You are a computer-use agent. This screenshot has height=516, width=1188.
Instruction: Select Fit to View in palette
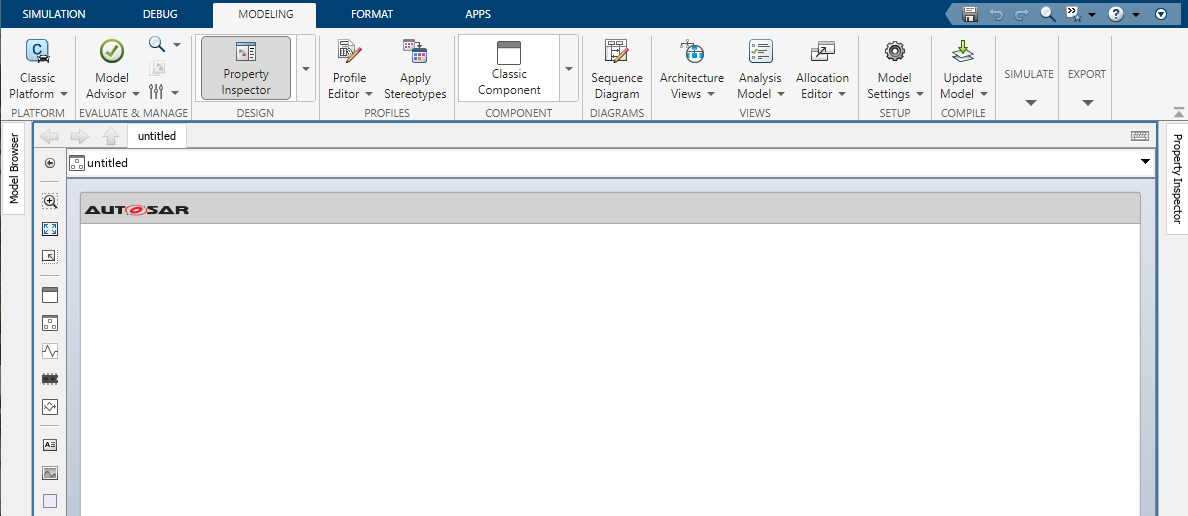(50, 229)
